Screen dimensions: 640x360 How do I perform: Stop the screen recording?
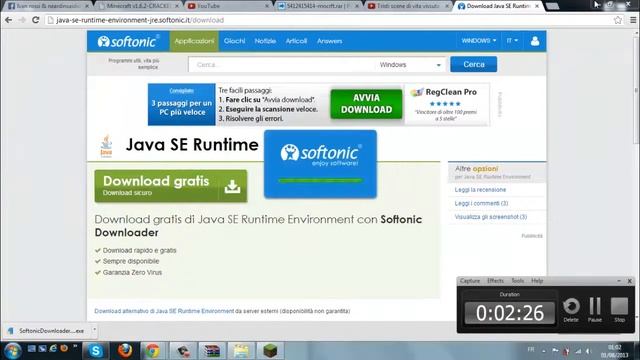[620, 309]
